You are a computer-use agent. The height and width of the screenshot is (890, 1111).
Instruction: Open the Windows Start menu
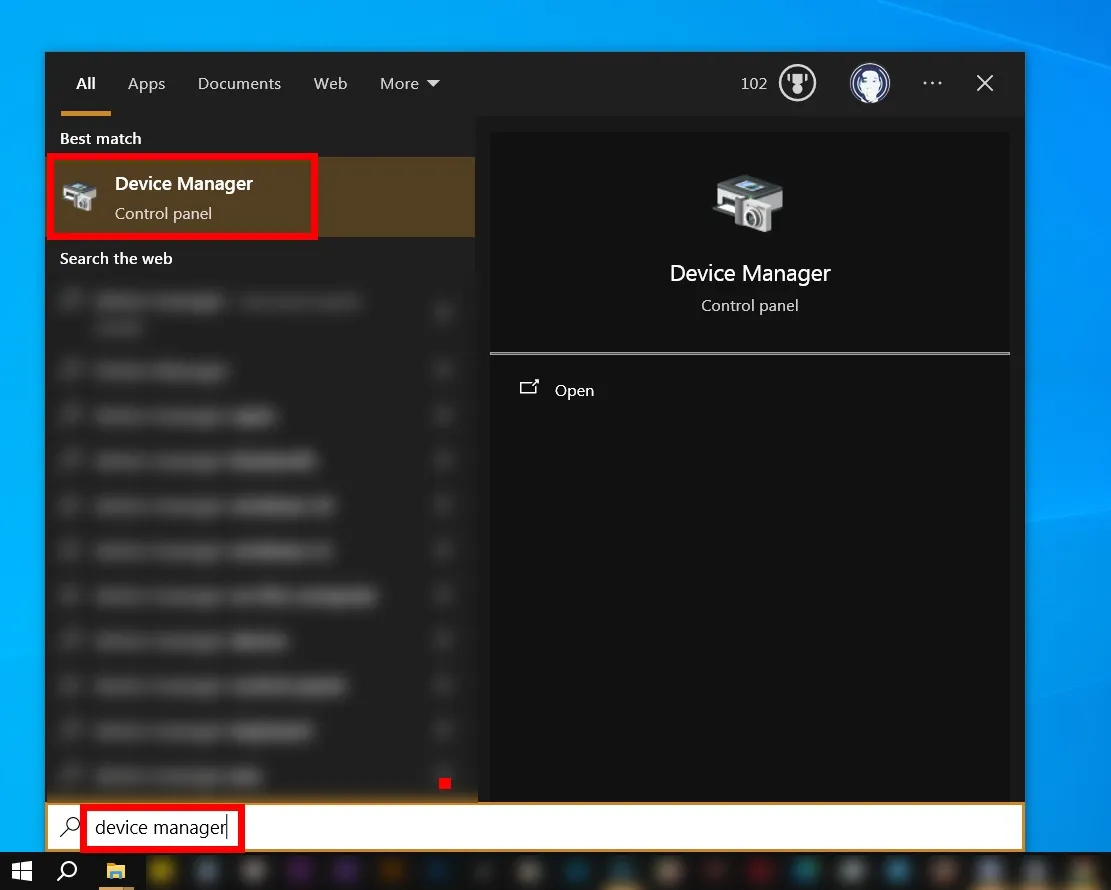(21, 871)
